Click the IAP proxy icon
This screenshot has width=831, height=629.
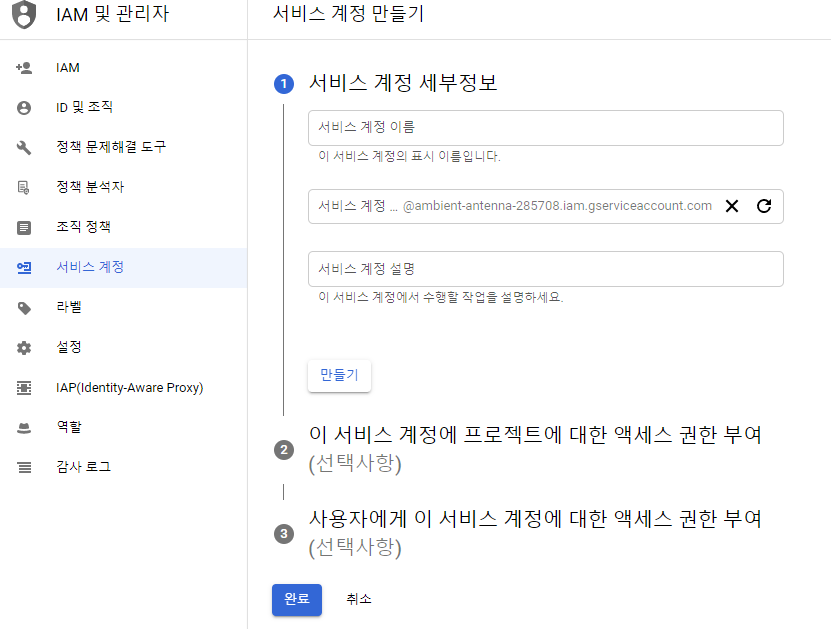tap(24, 388)
